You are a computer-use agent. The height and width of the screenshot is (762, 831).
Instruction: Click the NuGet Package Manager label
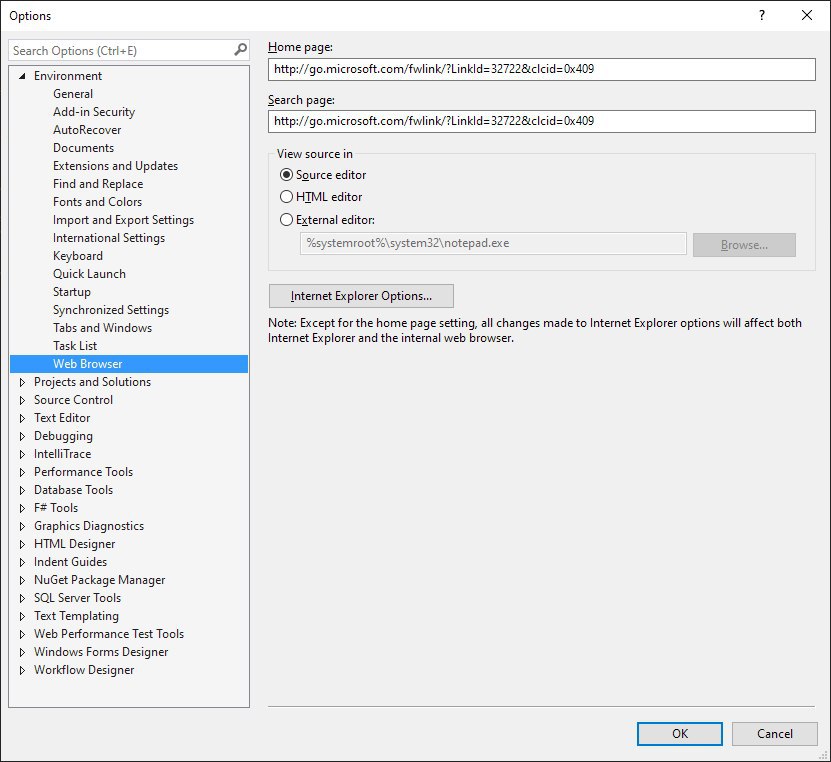tap(100, 580)
